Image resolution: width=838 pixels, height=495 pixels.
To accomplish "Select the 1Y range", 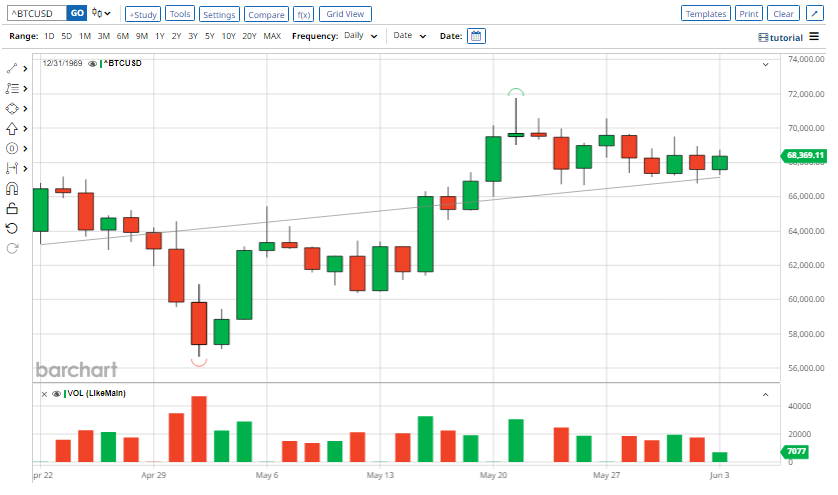I will (160, 36).
